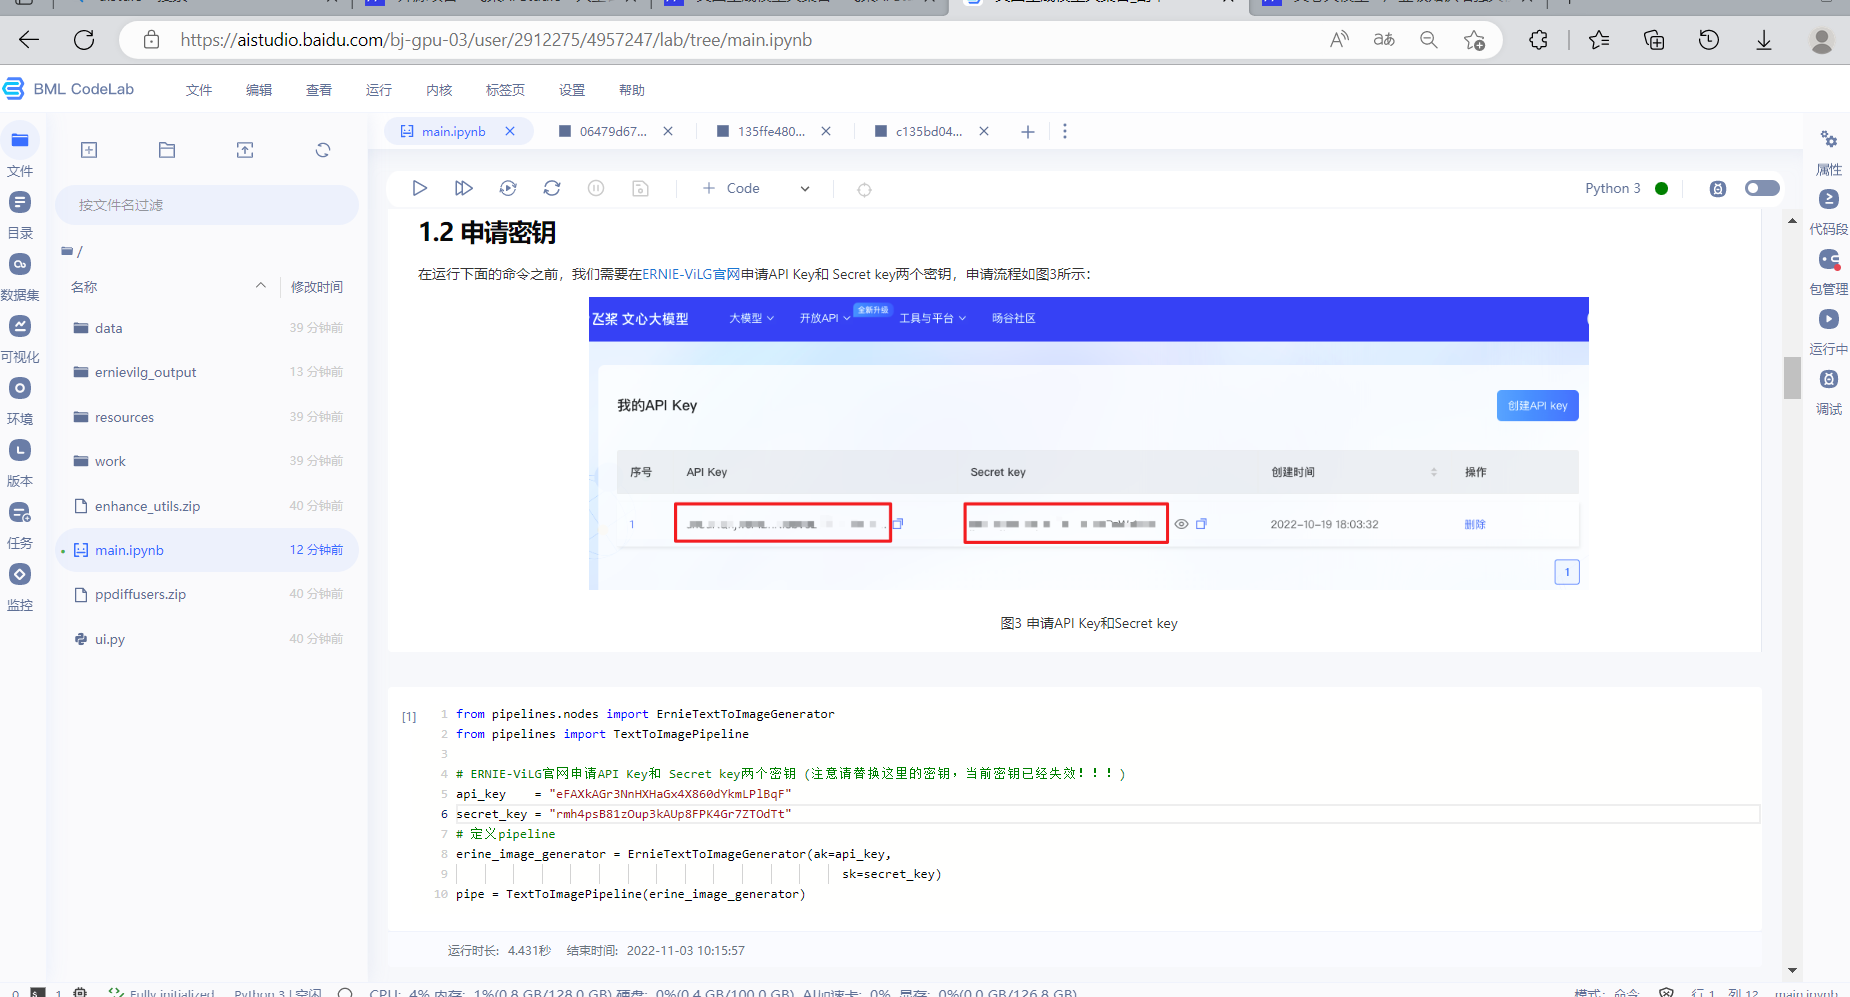The height and width of the screenshot is (997, 1850).
Task: Click the notebook vertical scrollbar thumb
Action: point(1792,377)
